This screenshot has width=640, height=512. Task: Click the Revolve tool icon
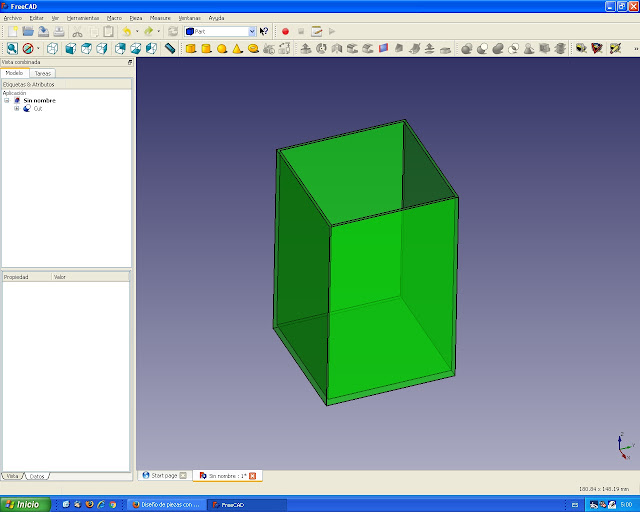click(321, 49)
